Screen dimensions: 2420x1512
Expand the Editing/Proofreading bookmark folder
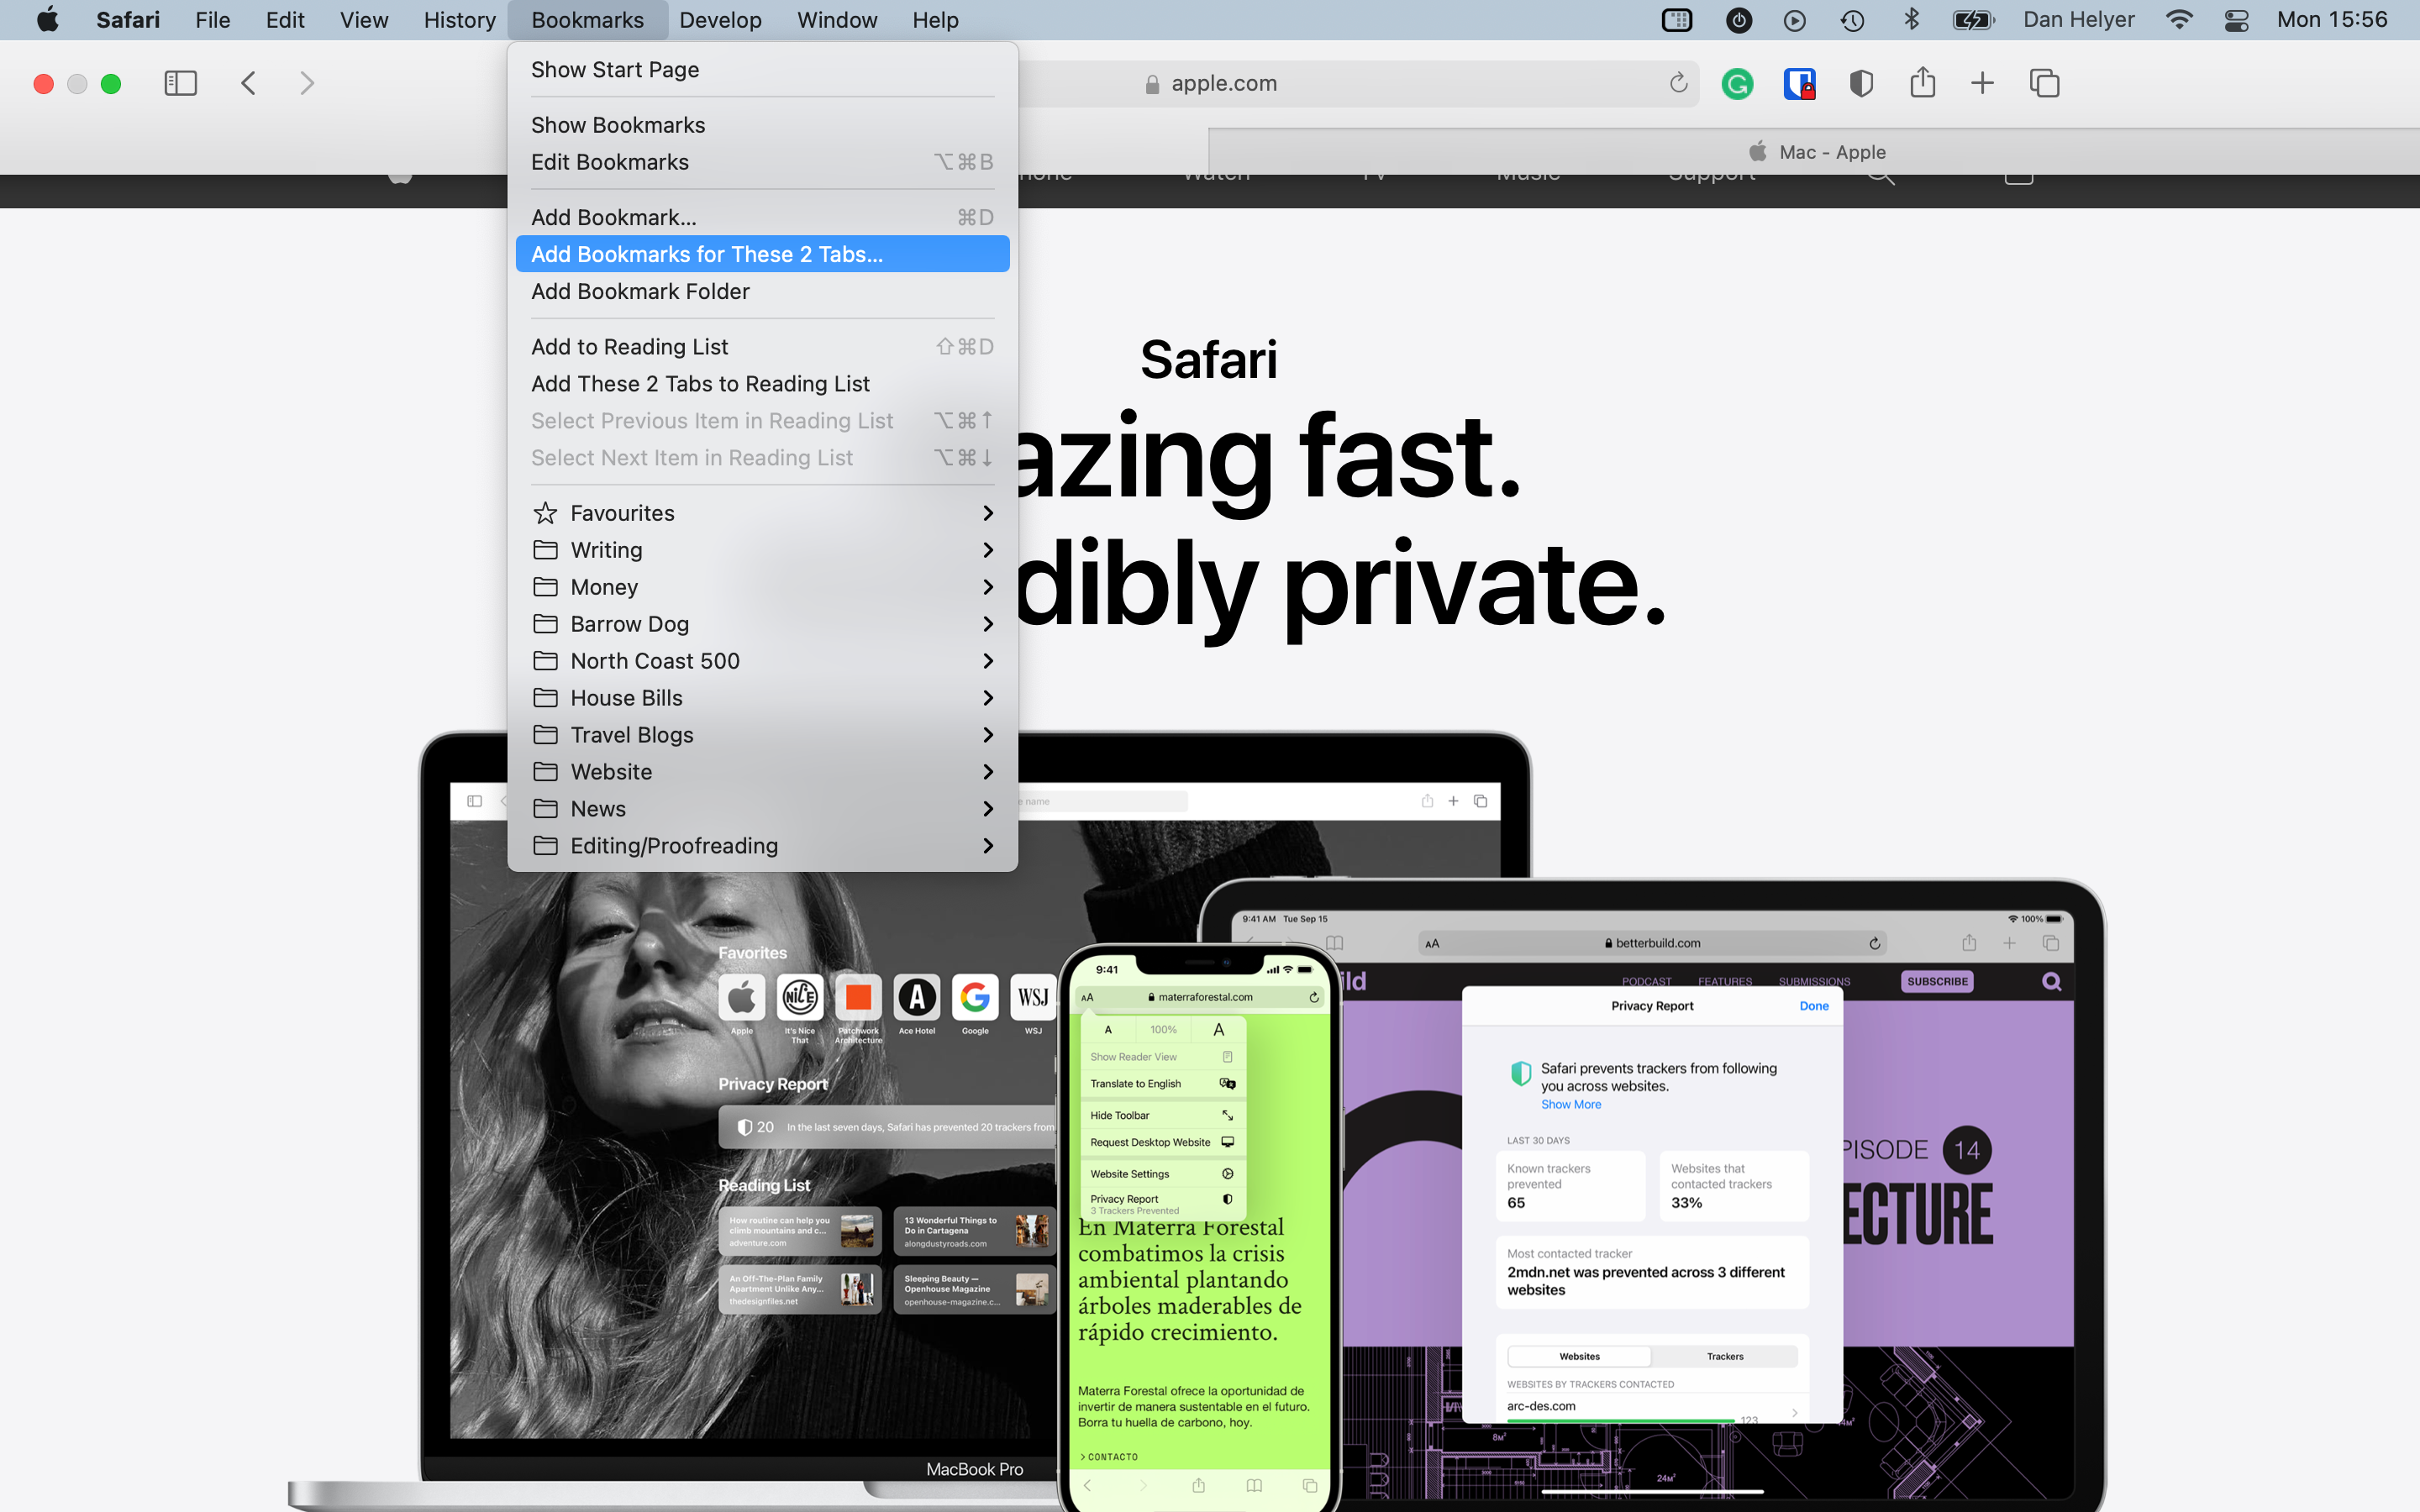[988, 845]
